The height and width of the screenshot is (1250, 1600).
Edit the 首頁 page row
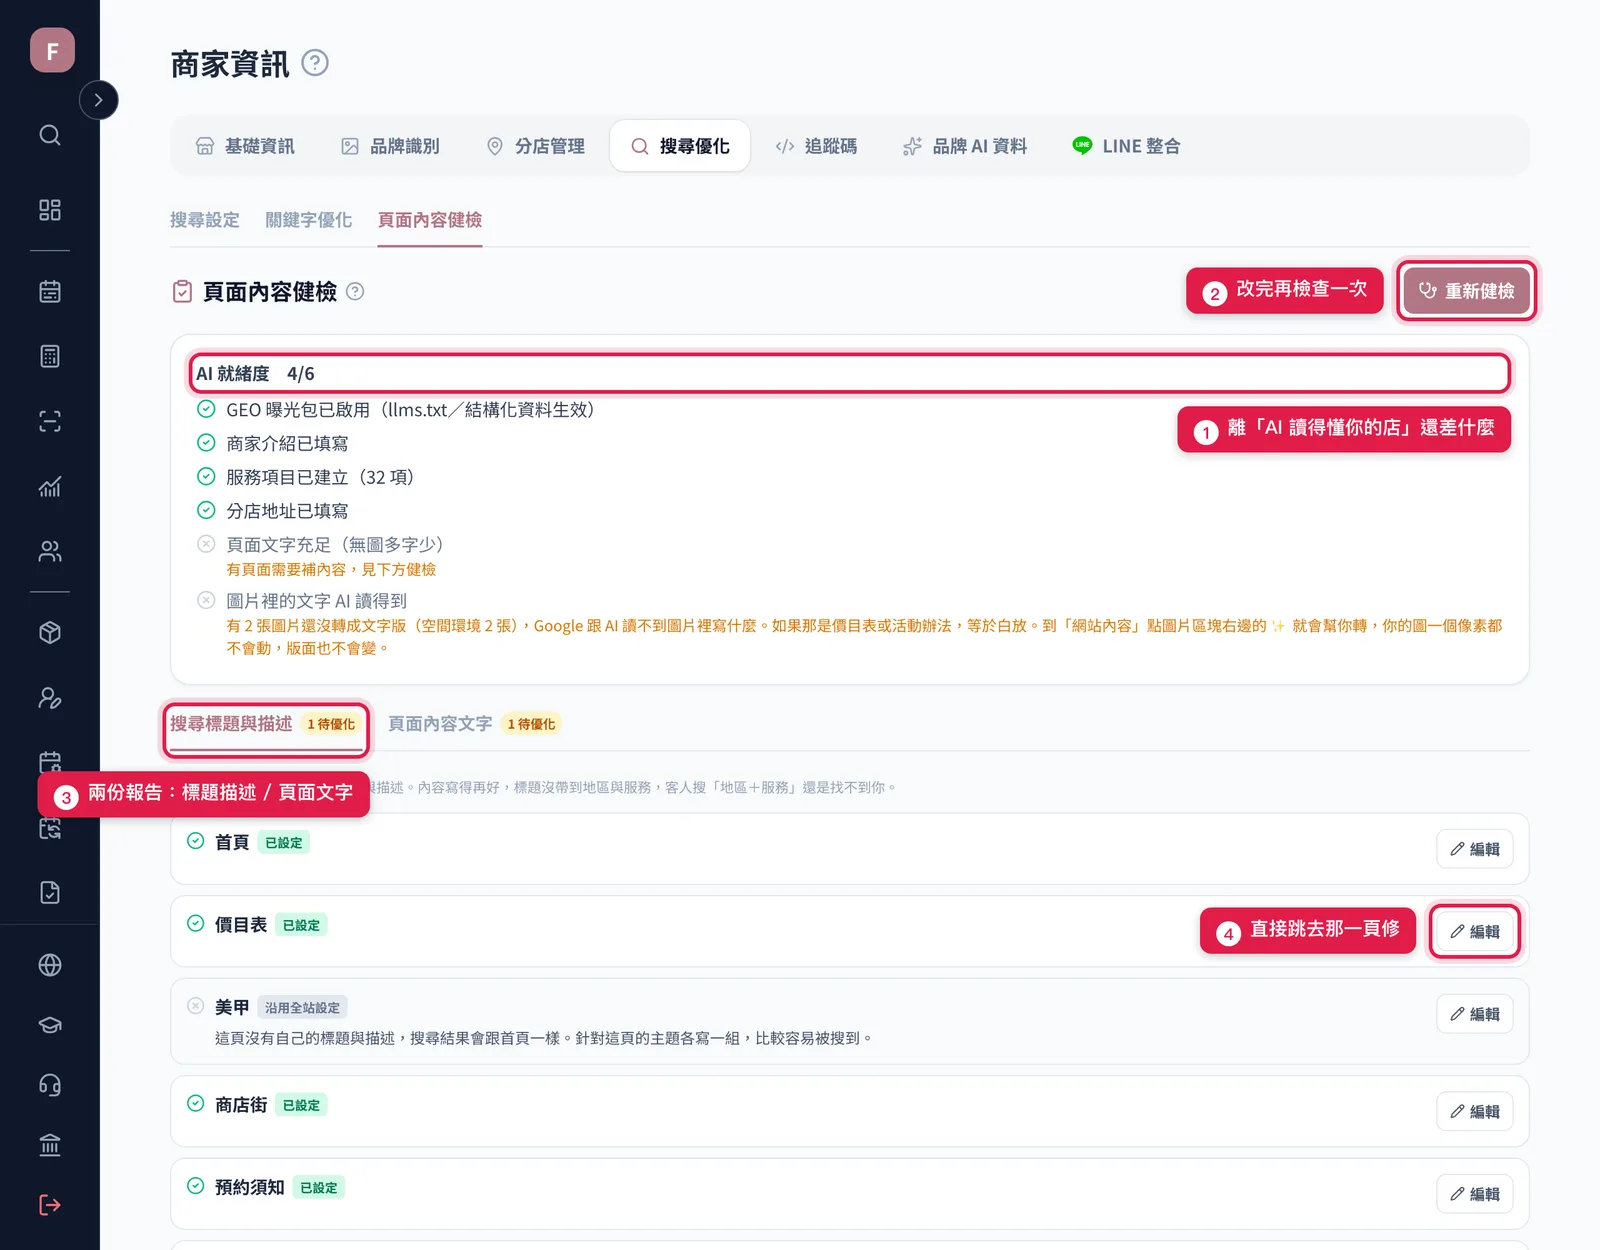pyautogui.click(x=1475, y=849)
